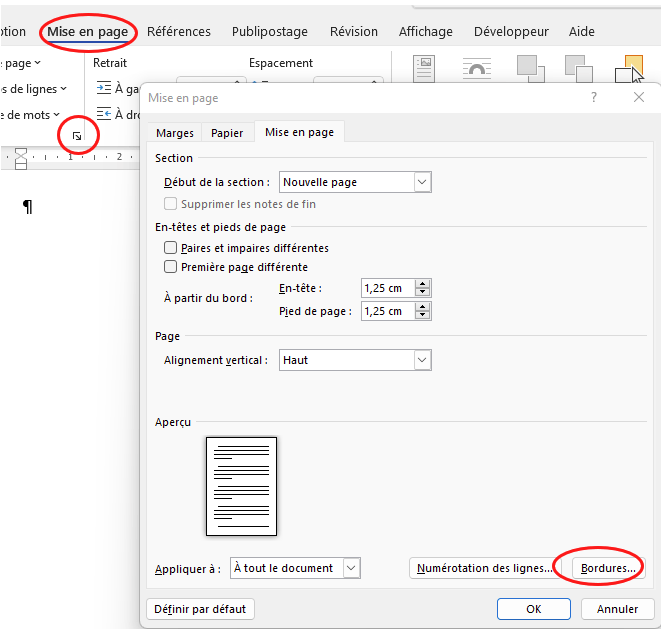Click the Selection Pane icon
Screen dimensions: 661x629
point(629,68)
